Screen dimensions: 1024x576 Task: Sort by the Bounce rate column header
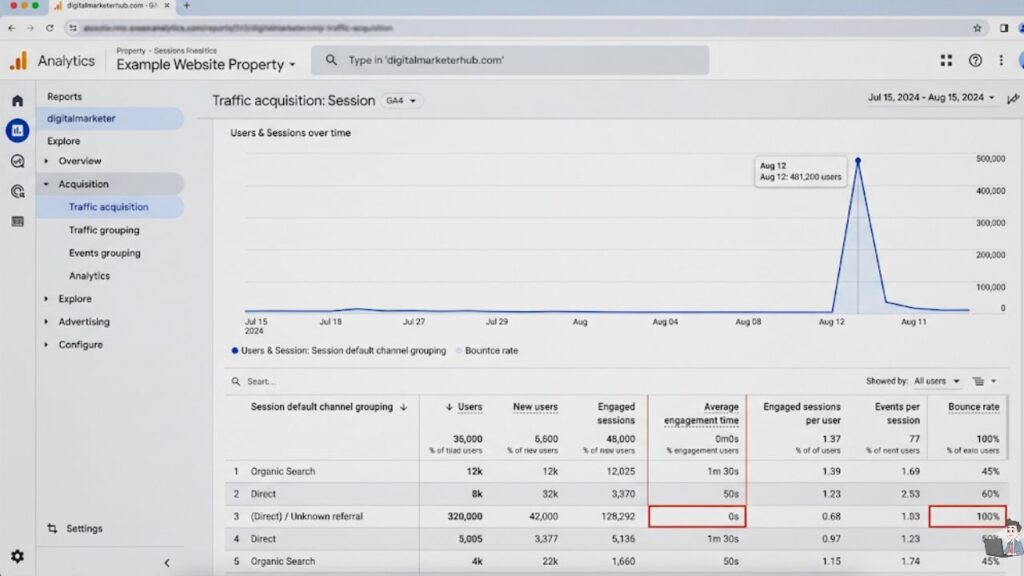click(x=973, y=407)
